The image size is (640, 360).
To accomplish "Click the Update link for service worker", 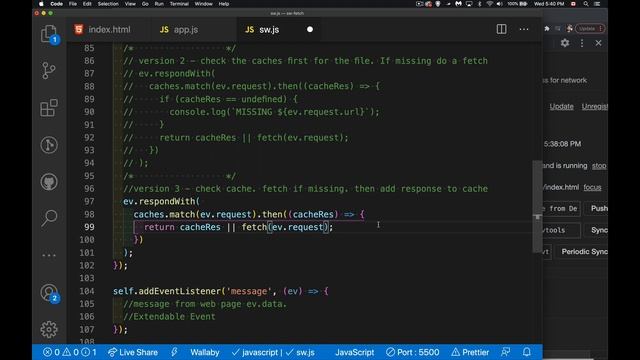I will [561, 106].
